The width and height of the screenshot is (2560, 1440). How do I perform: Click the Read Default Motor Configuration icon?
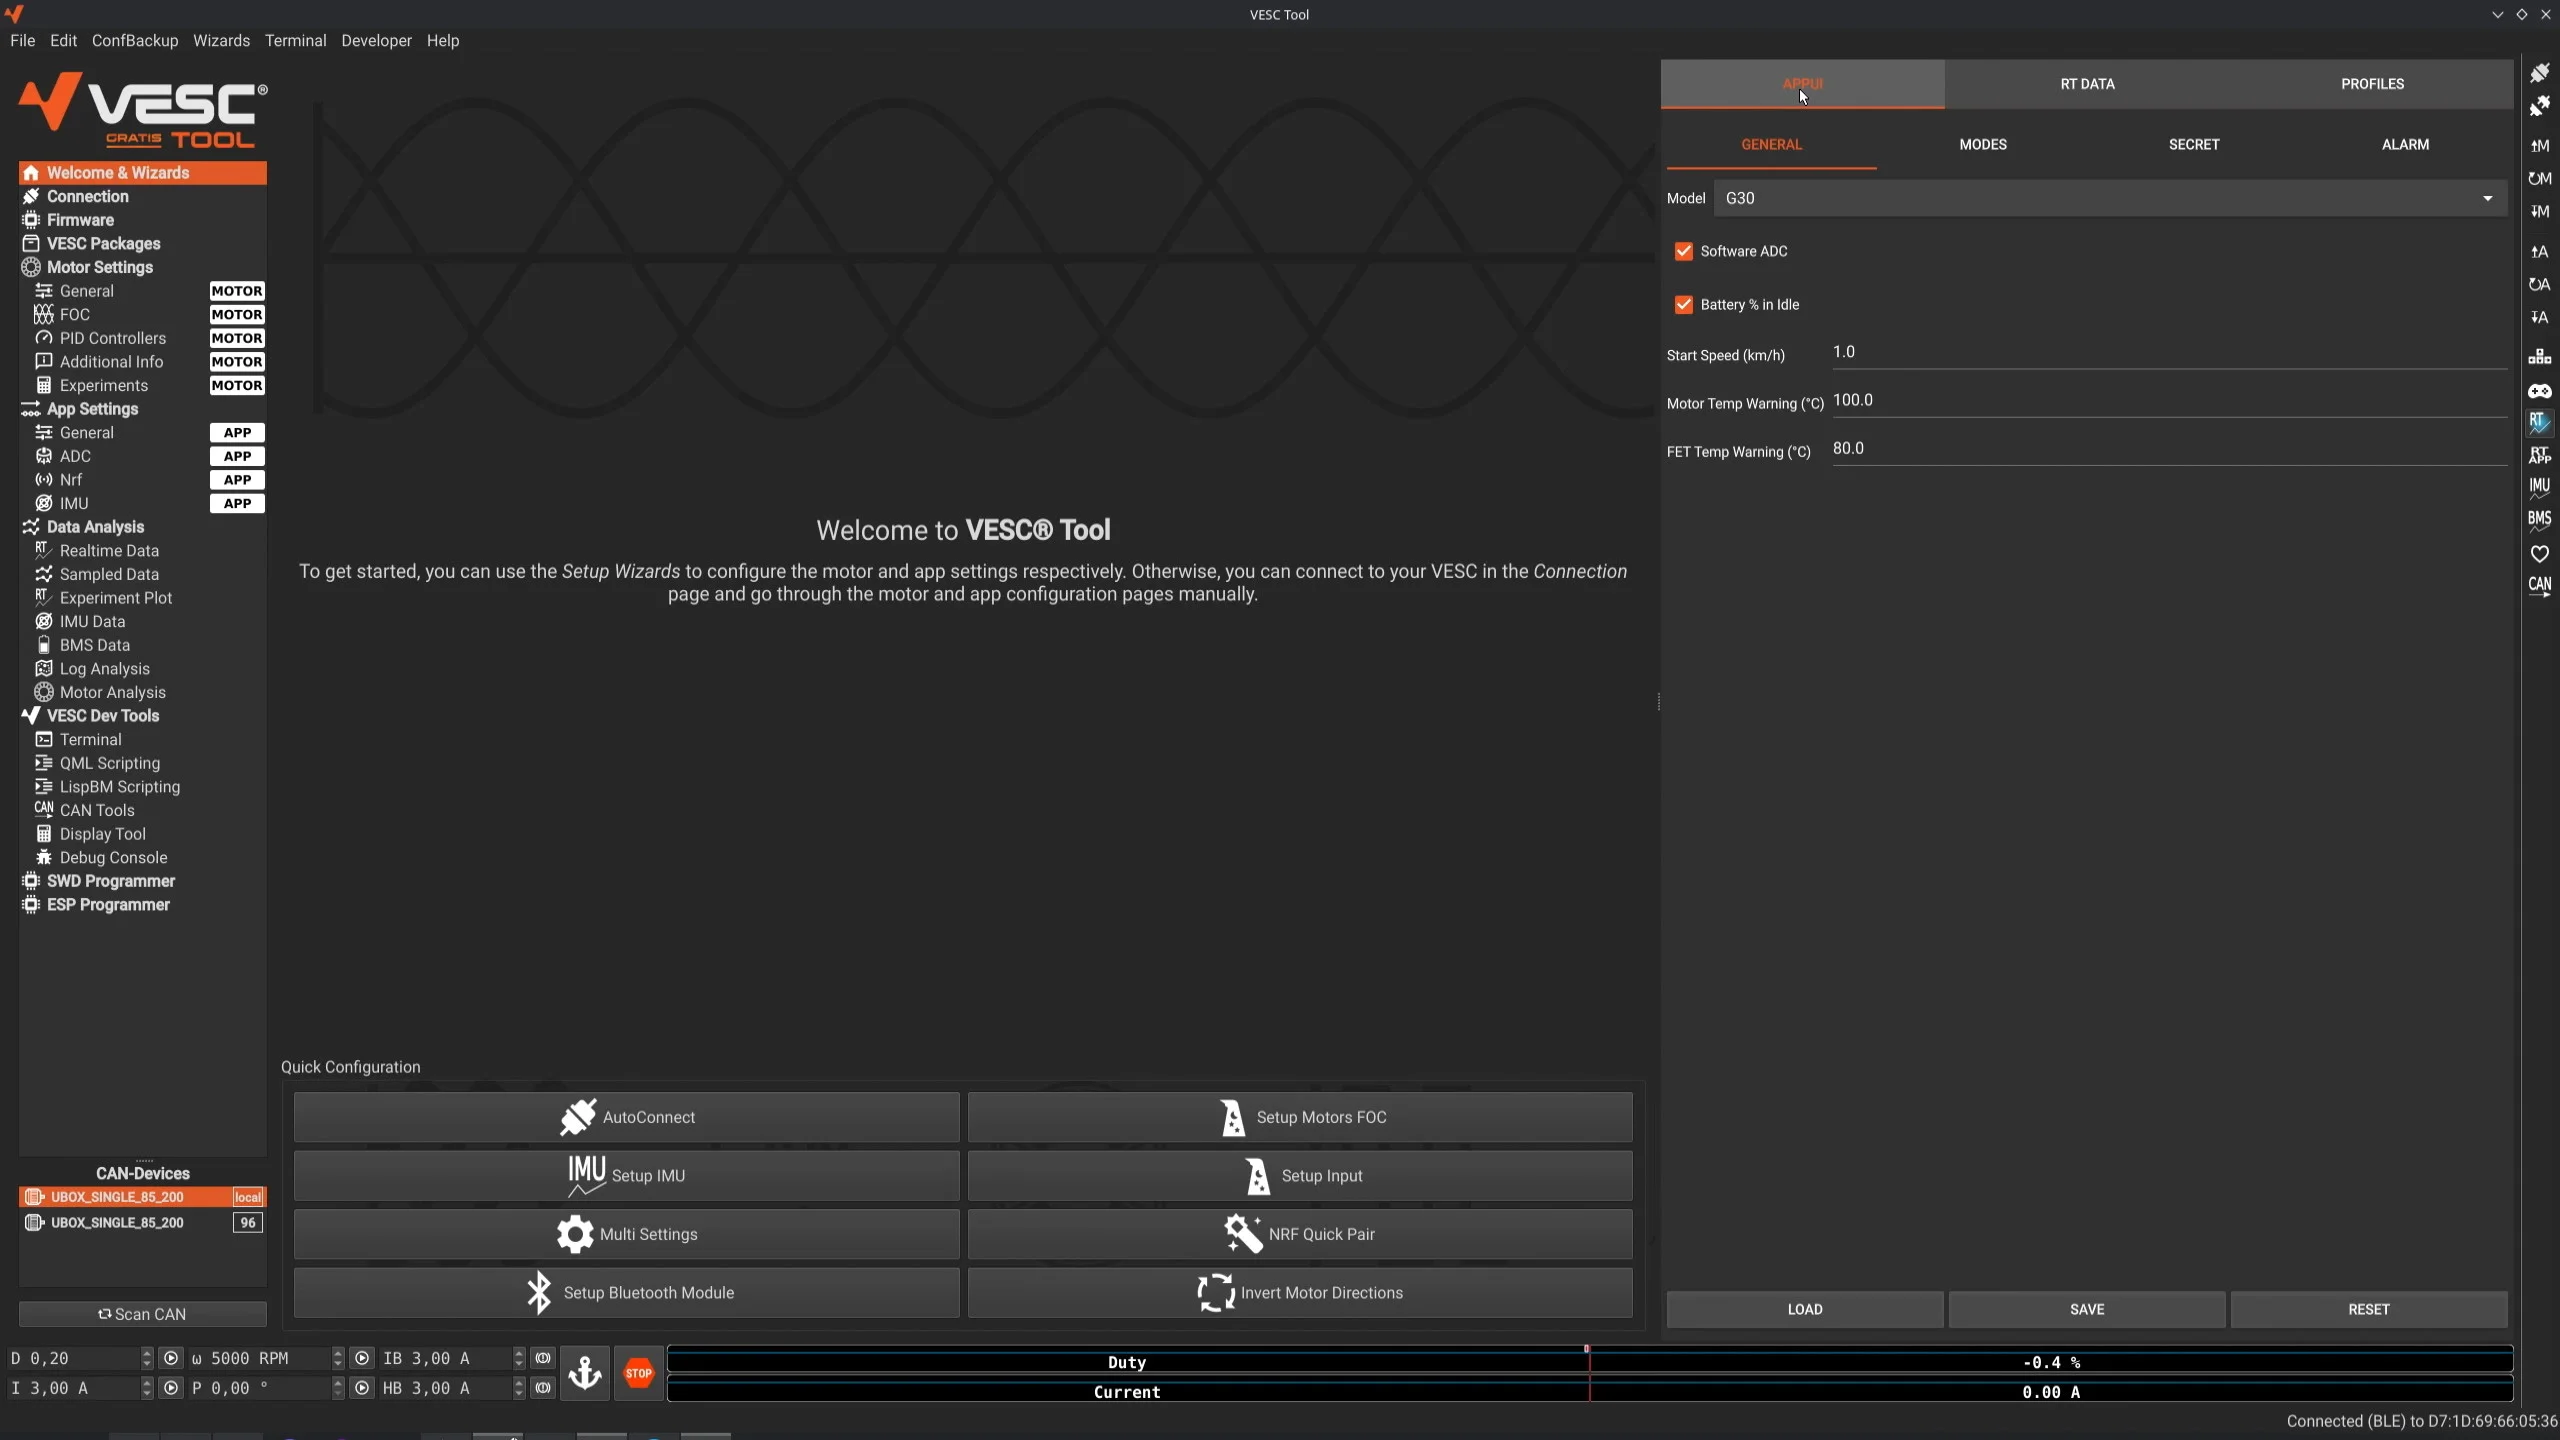tap(2539, 179)
